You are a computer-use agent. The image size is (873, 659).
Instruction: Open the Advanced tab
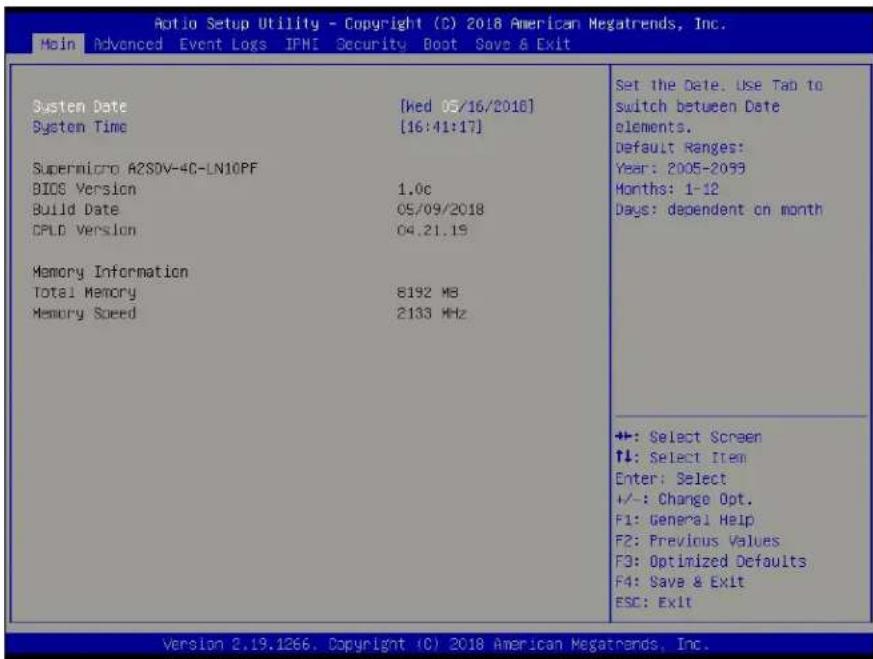[x=128, y=44]
